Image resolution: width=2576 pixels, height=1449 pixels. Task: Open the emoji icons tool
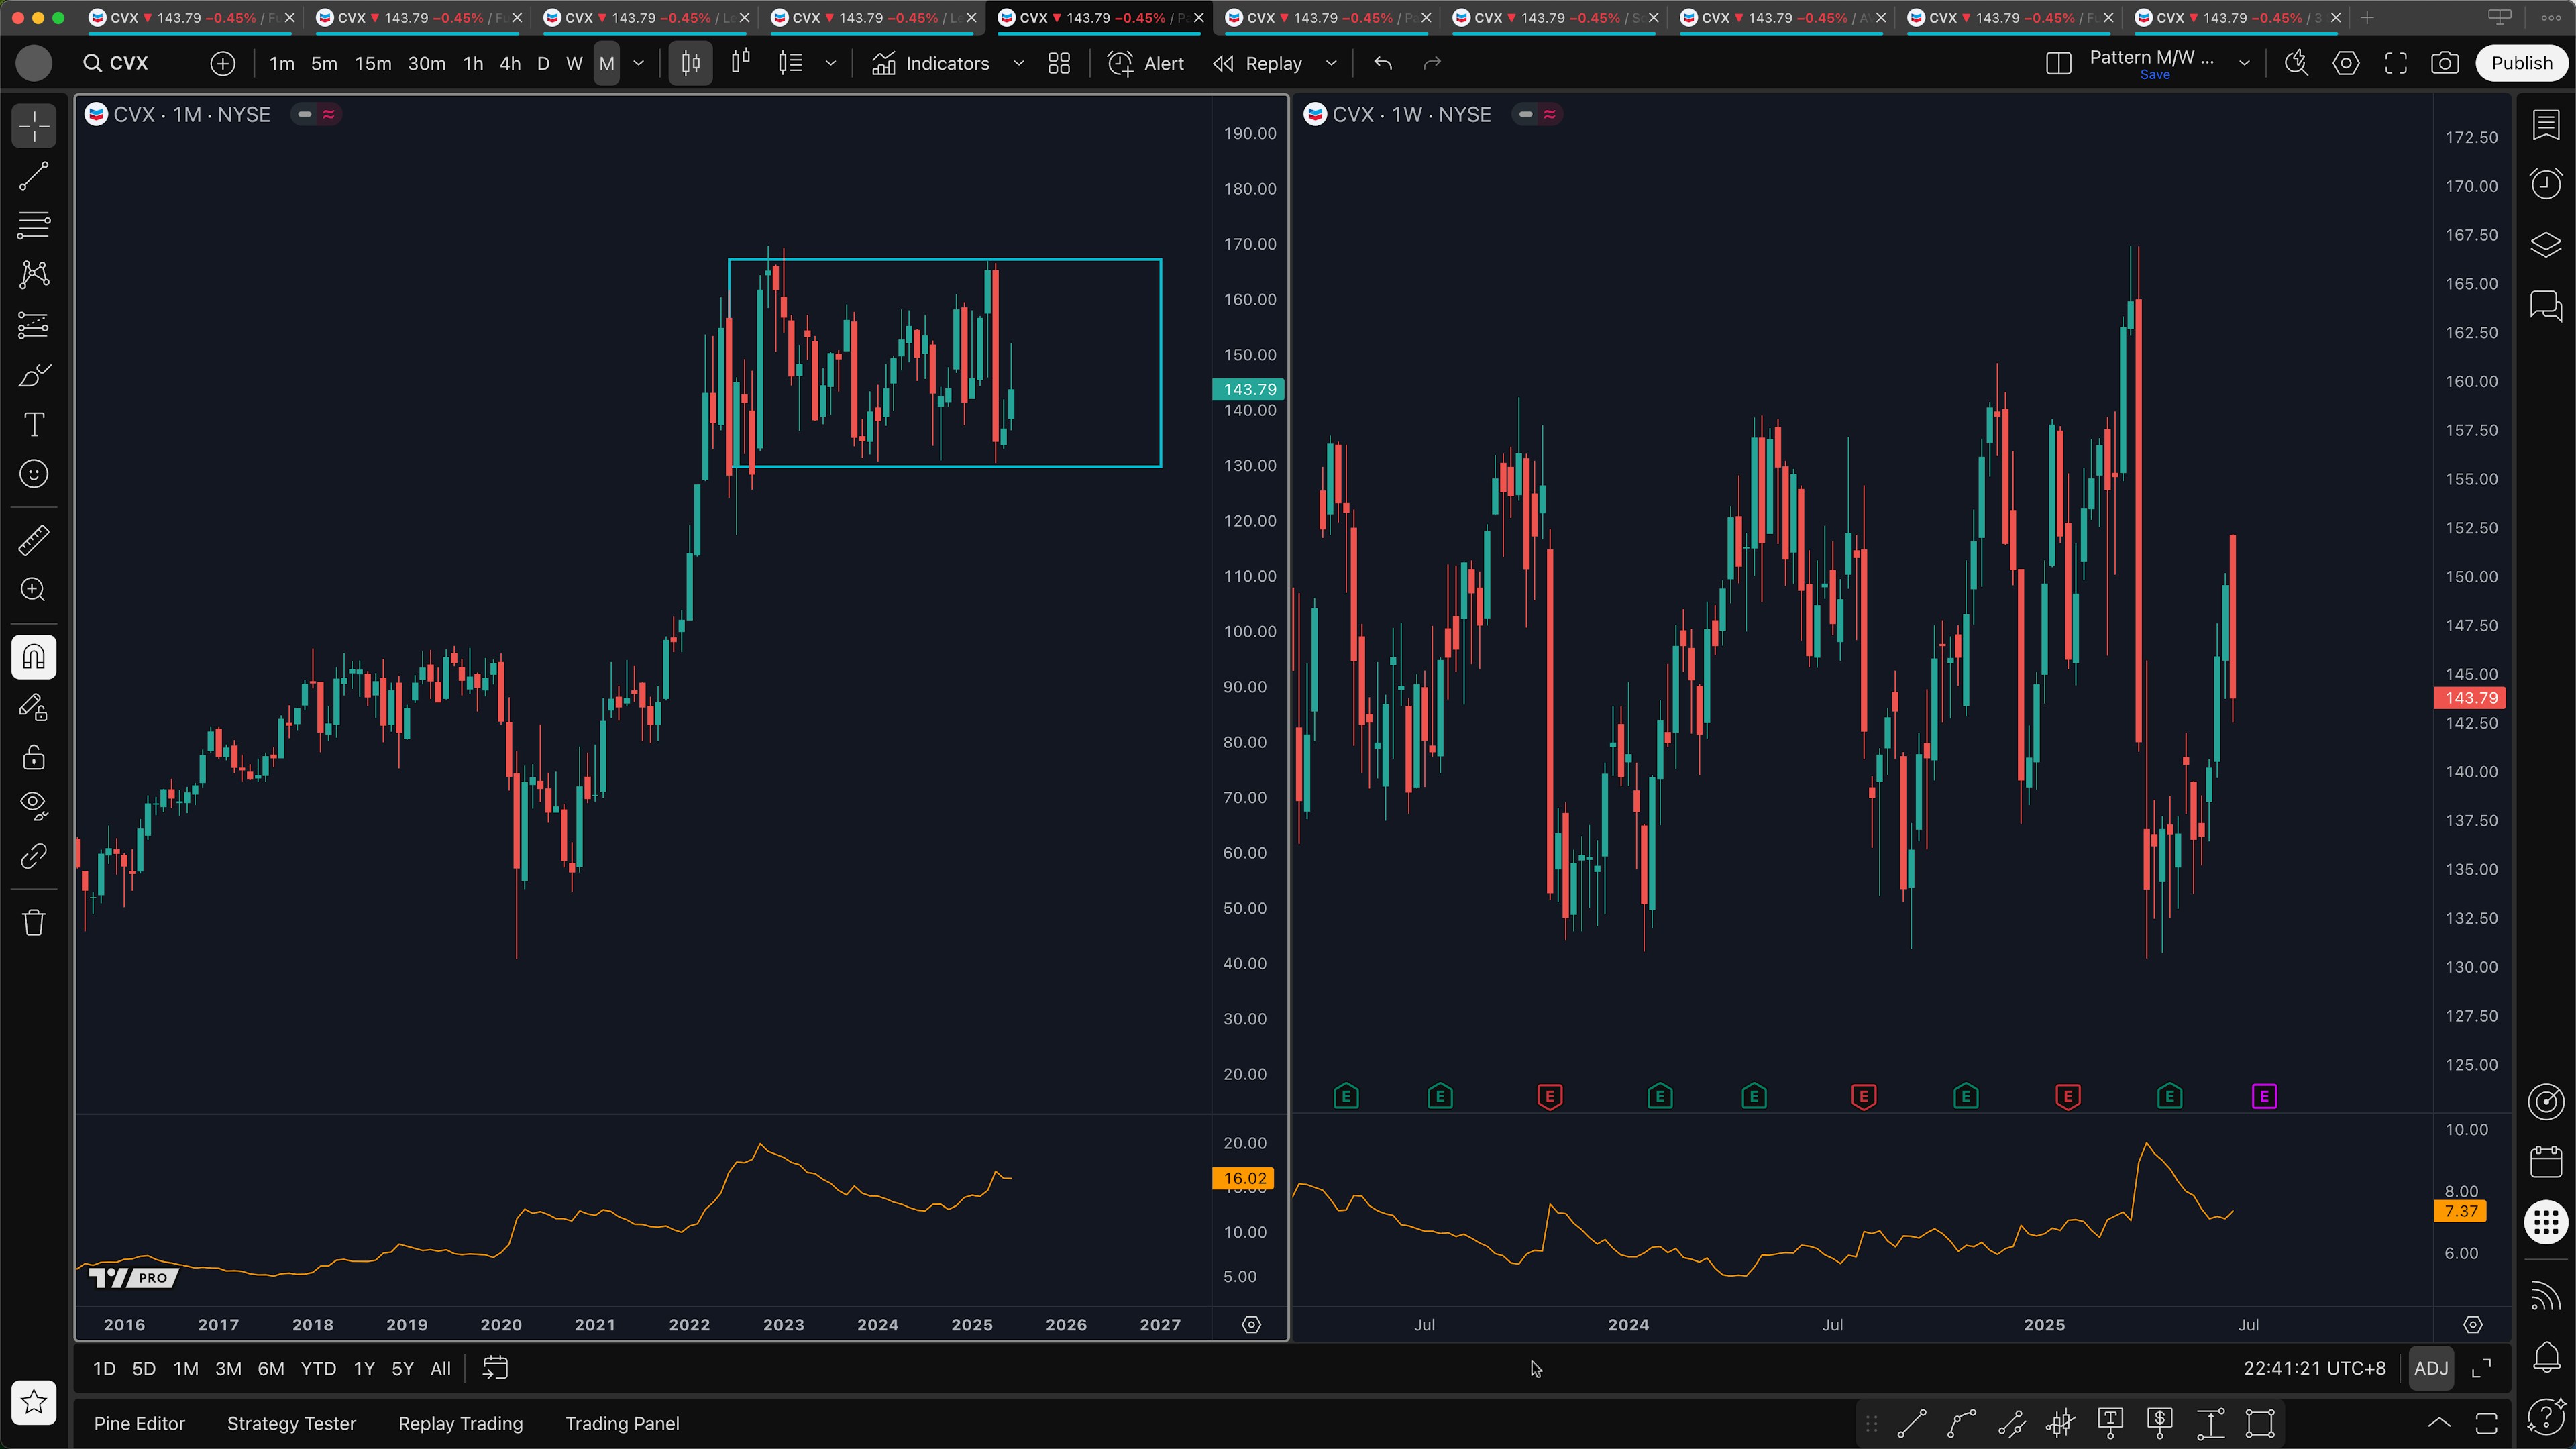pyautogui.click(x=34, y=474)
